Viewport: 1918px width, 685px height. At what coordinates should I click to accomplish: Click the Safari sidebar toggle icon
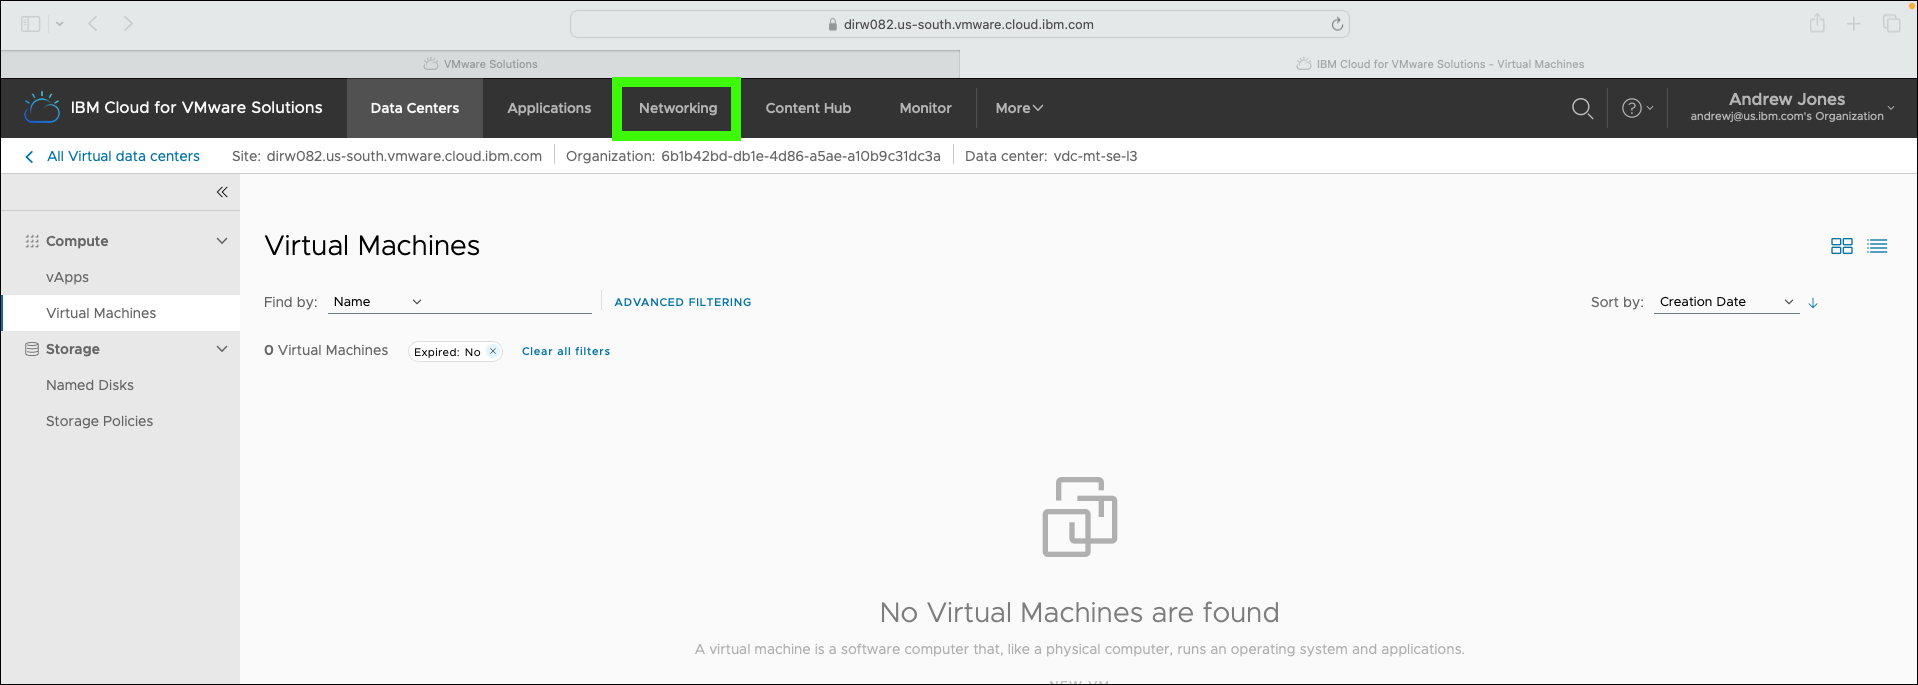click(31, 24)
